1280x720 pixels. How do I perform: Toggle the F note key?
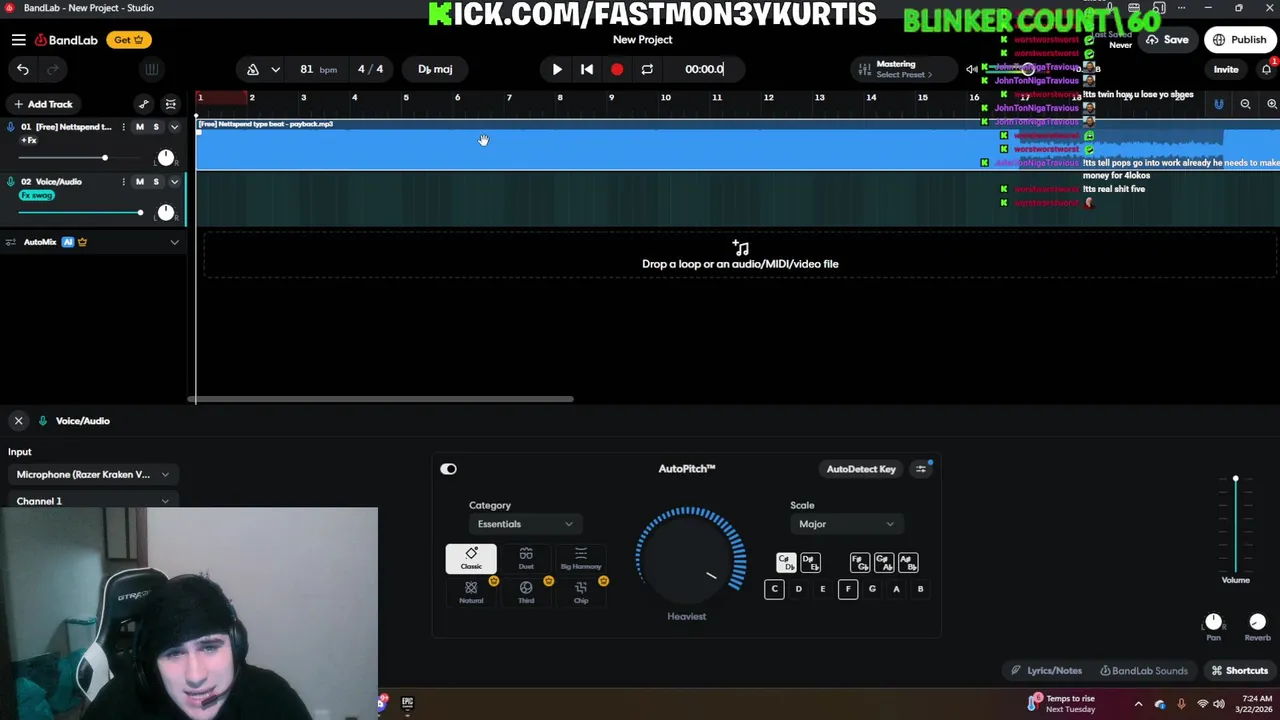(x=848, y=589)
